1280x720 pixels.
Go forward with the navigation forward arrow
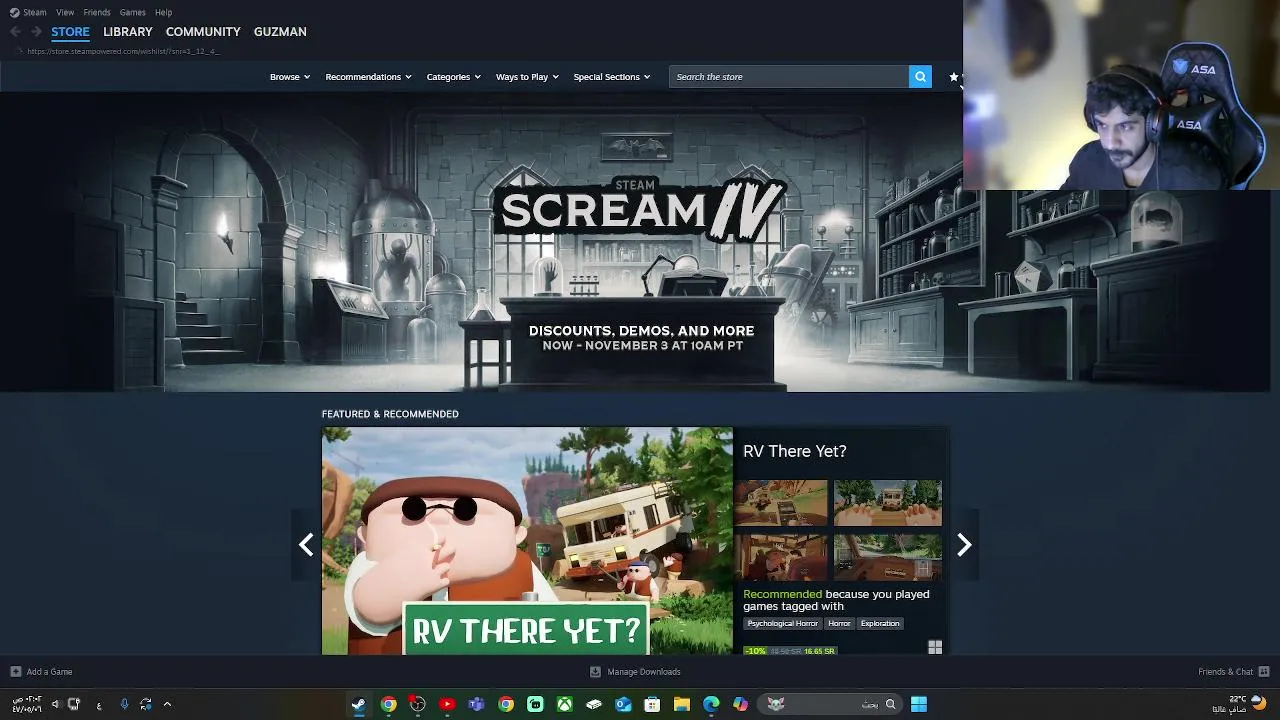(36, 32)
